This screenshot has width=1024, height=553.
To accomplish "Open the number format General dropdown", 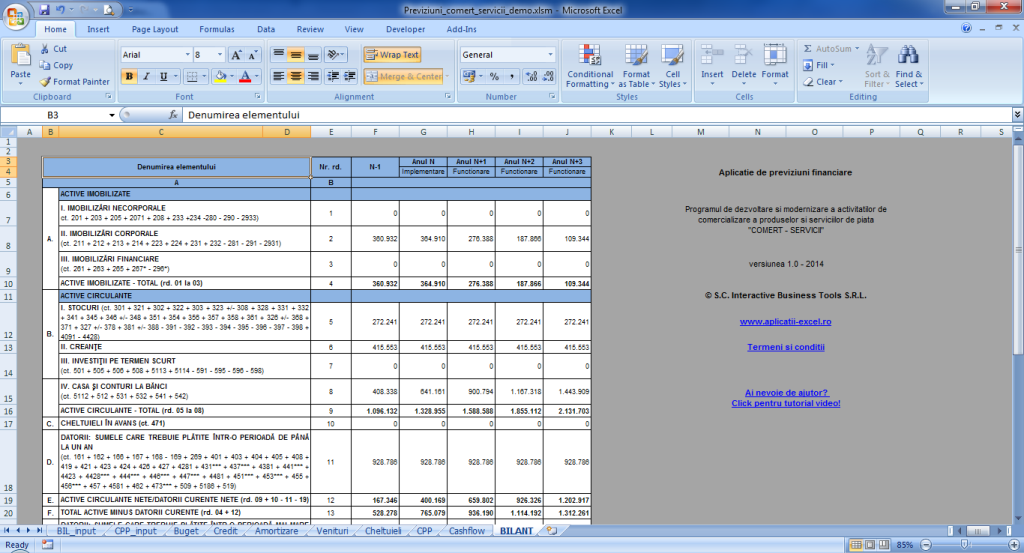I will [551, 55].
